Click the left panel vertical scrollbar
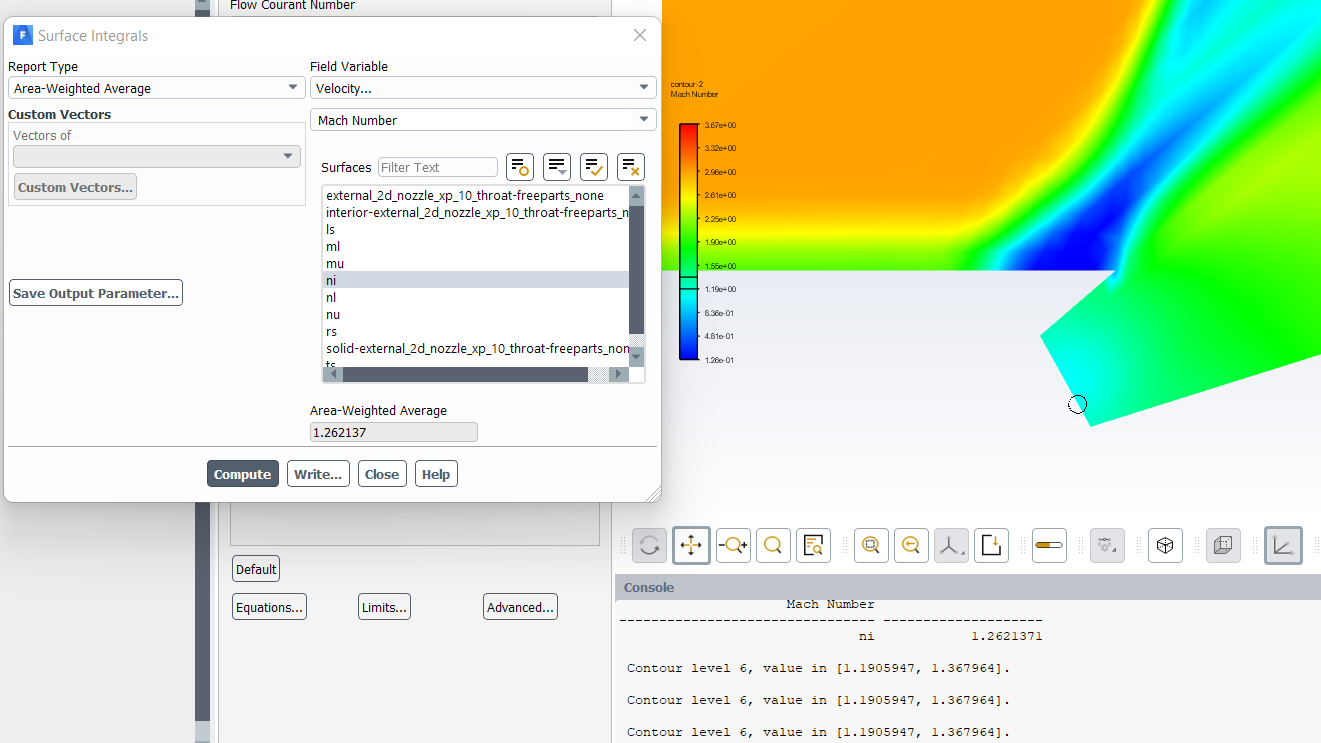Screen dimensions: 1321x743 202,610
